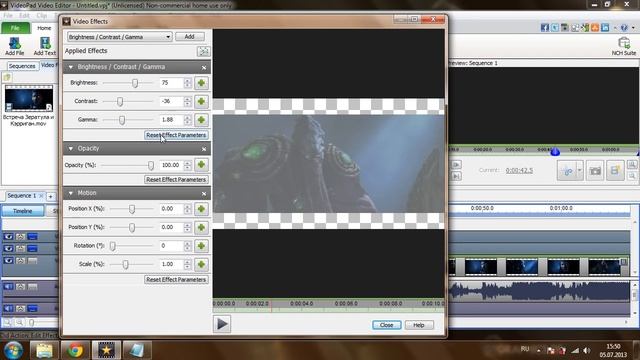Play the effect preview
This screenshot has width=640, height=360.
(222, 324)
